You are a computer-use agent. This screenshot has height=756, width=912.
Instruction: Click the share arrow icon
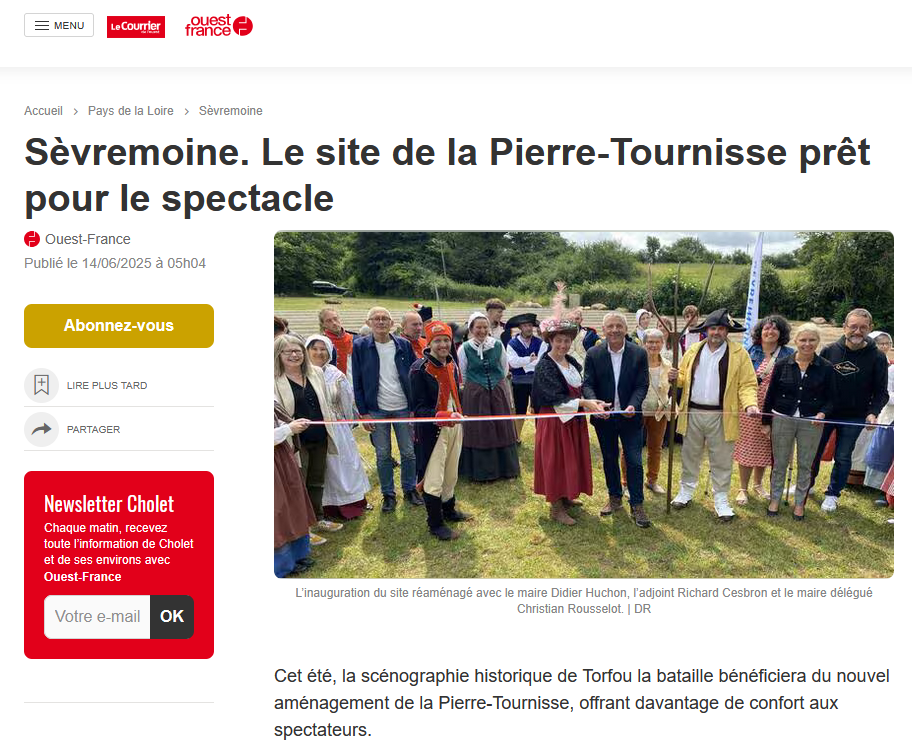[x=41, y=429]
